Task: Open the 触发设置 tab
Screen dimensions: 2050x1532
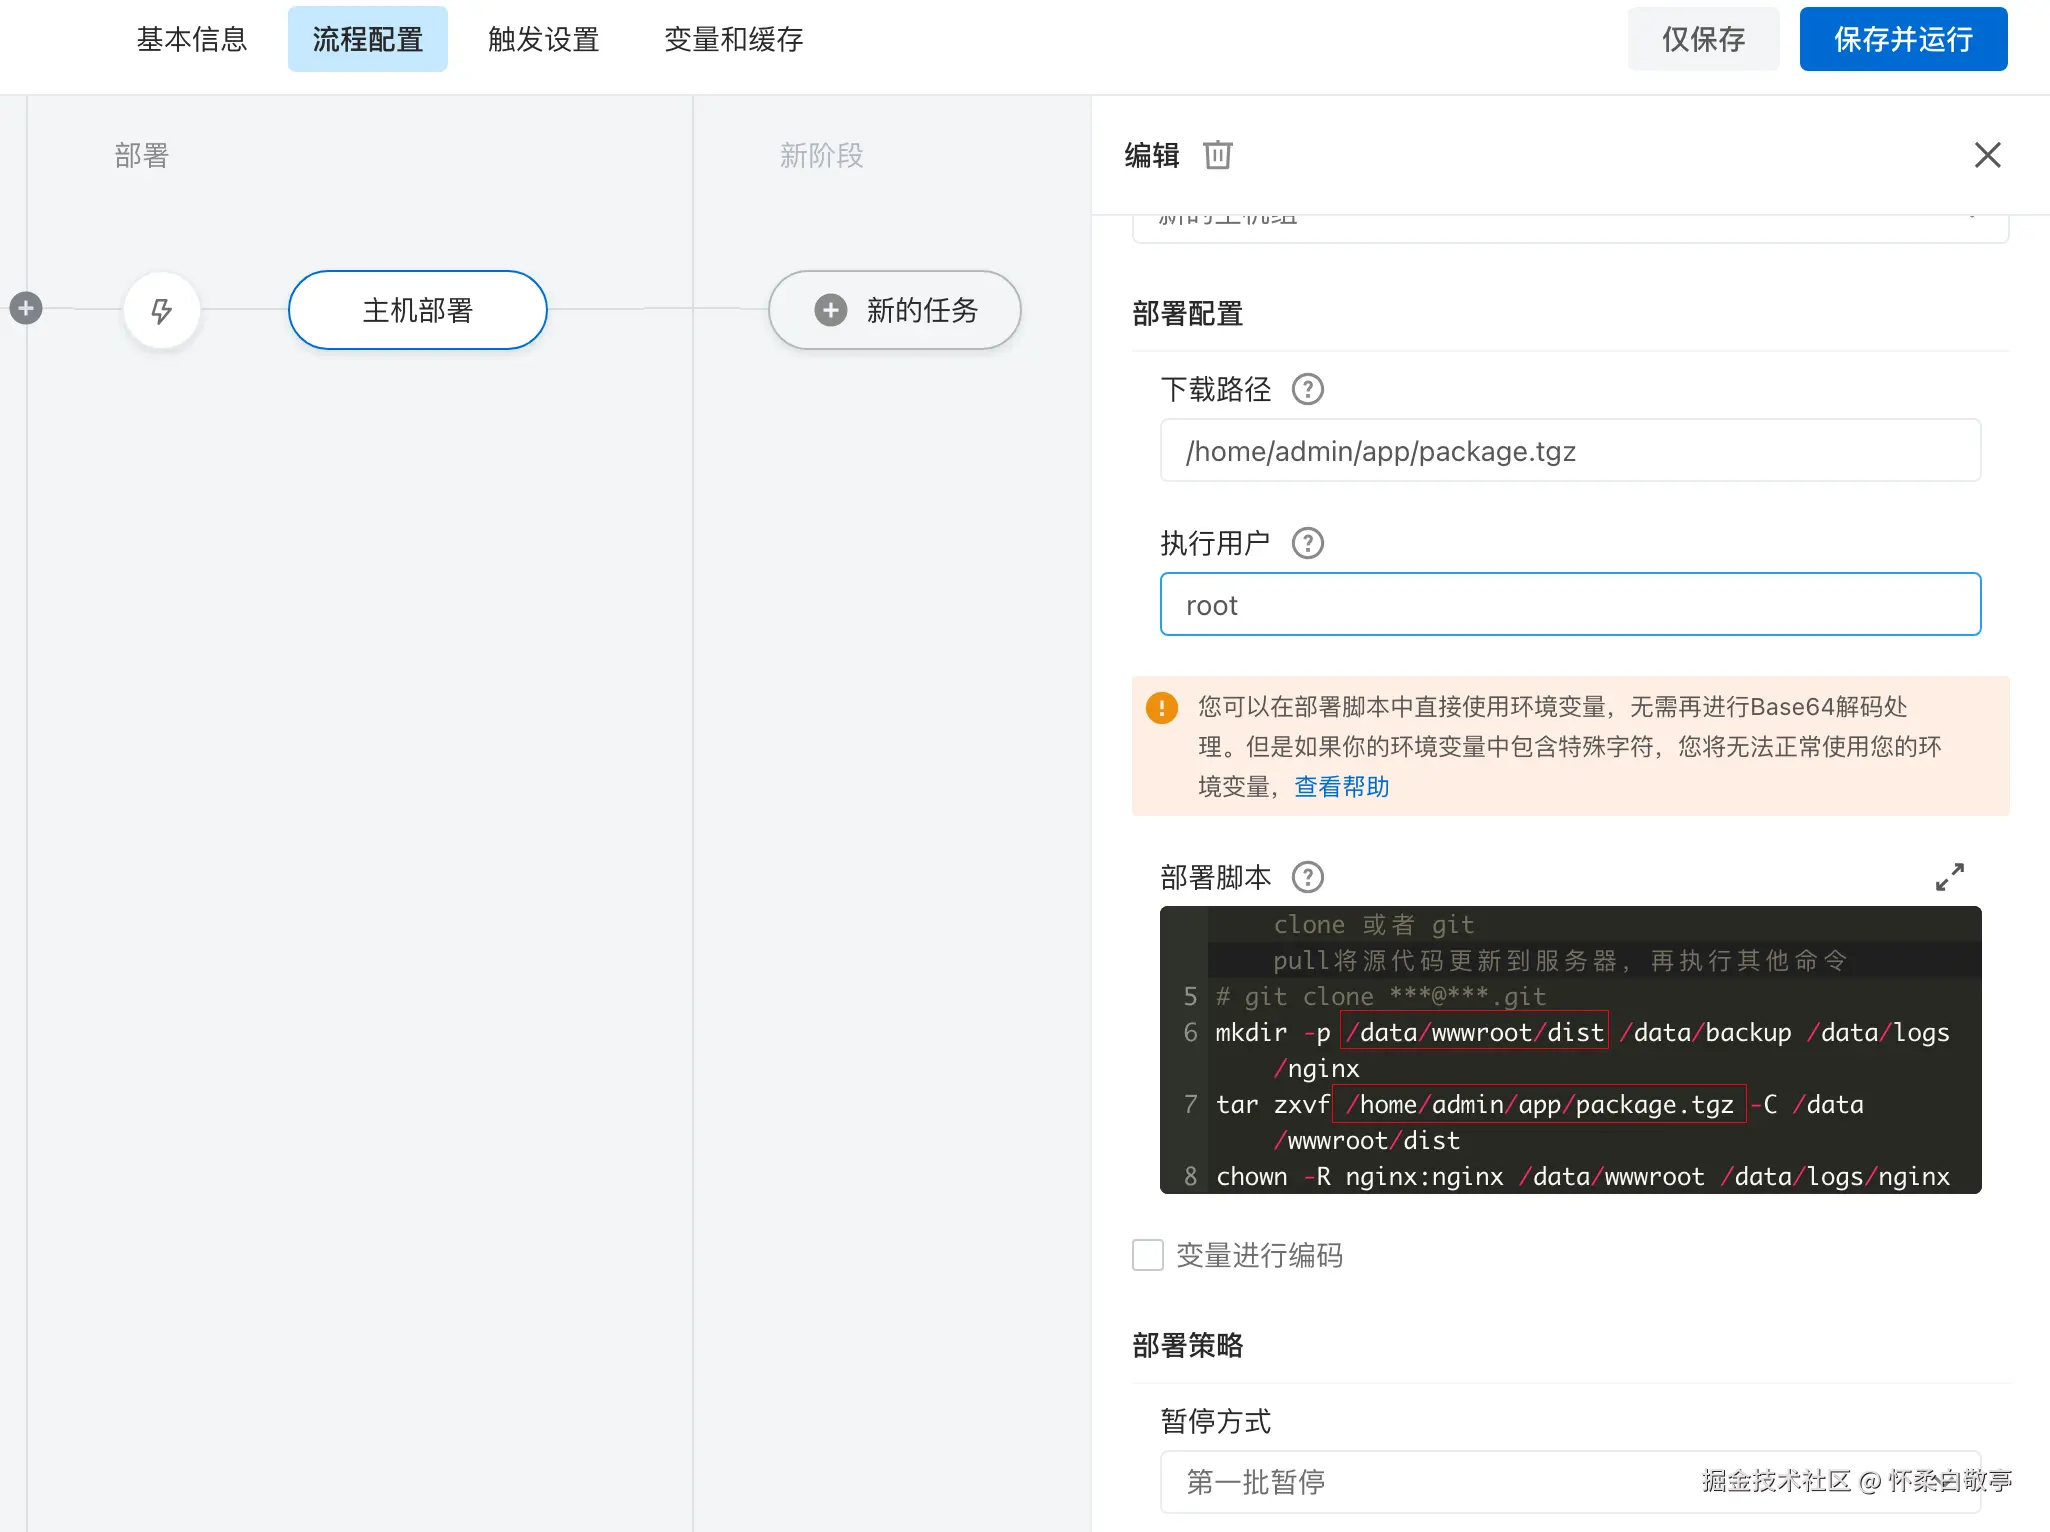Action: point(544,39)
